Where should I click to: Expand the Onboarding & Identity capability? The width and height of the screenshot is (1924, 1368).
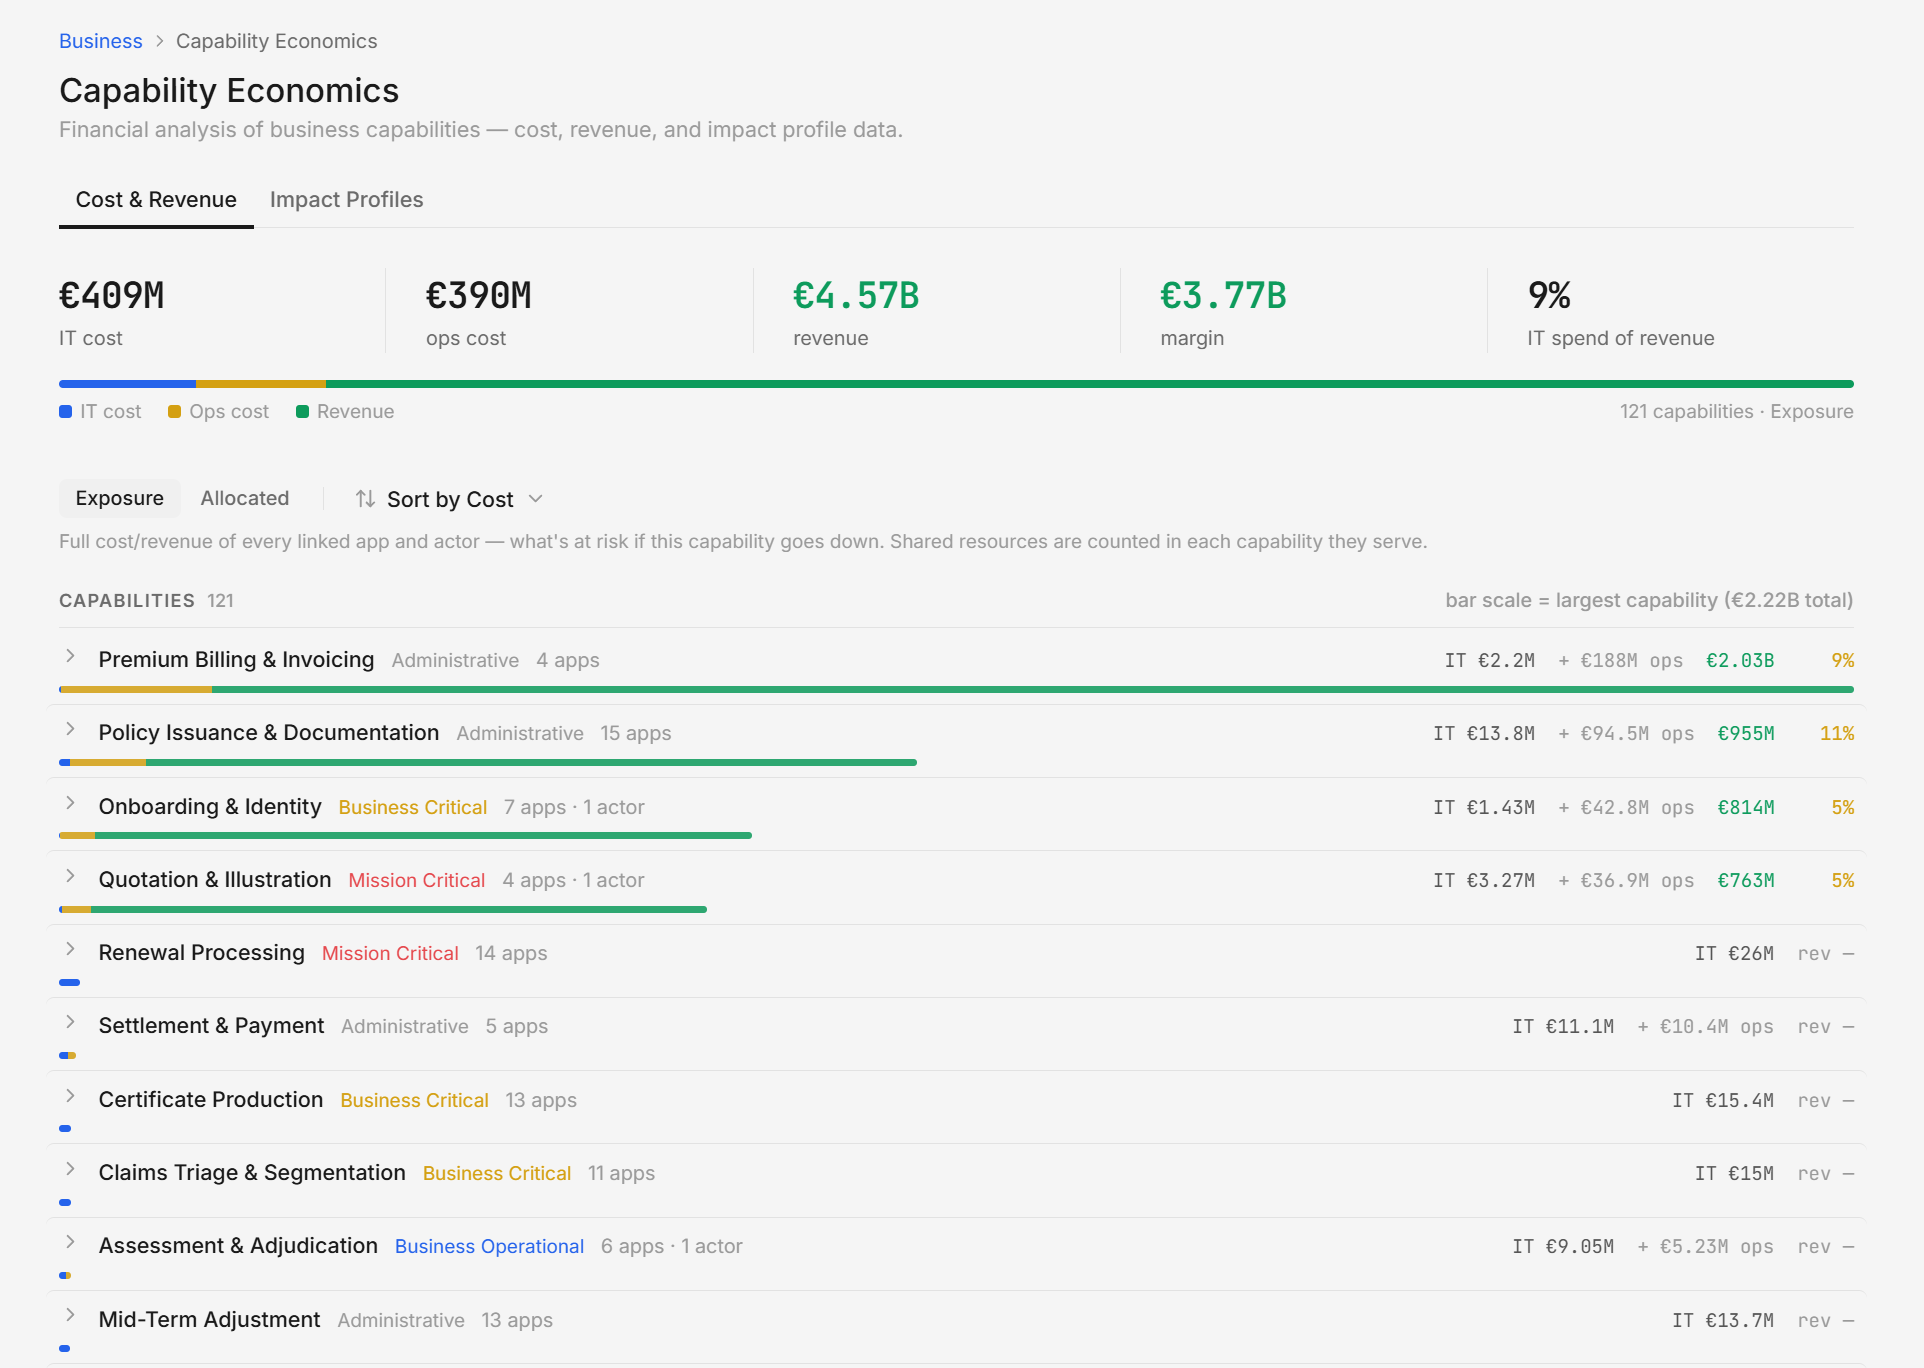pyautogui.click(x=70, y=803)
